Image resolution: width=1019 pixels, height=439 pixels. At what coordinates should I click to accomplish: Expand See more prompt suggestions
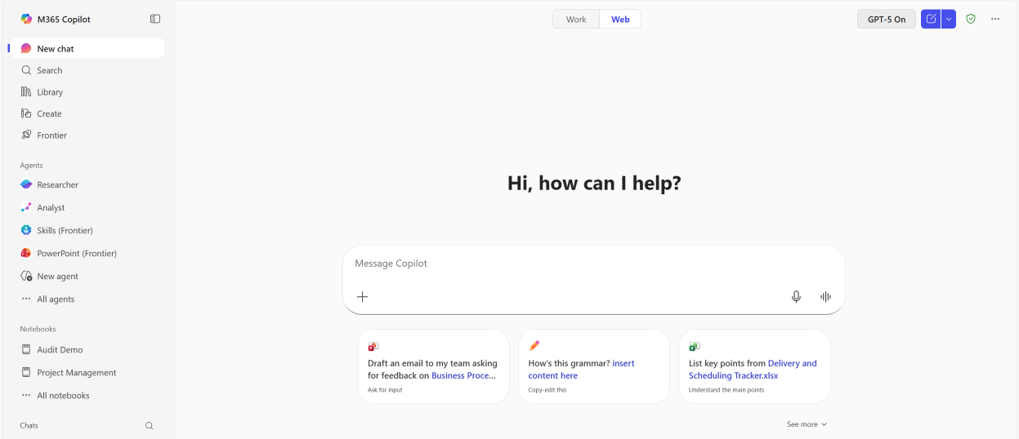pyautogui.click(x=806, y=424)
